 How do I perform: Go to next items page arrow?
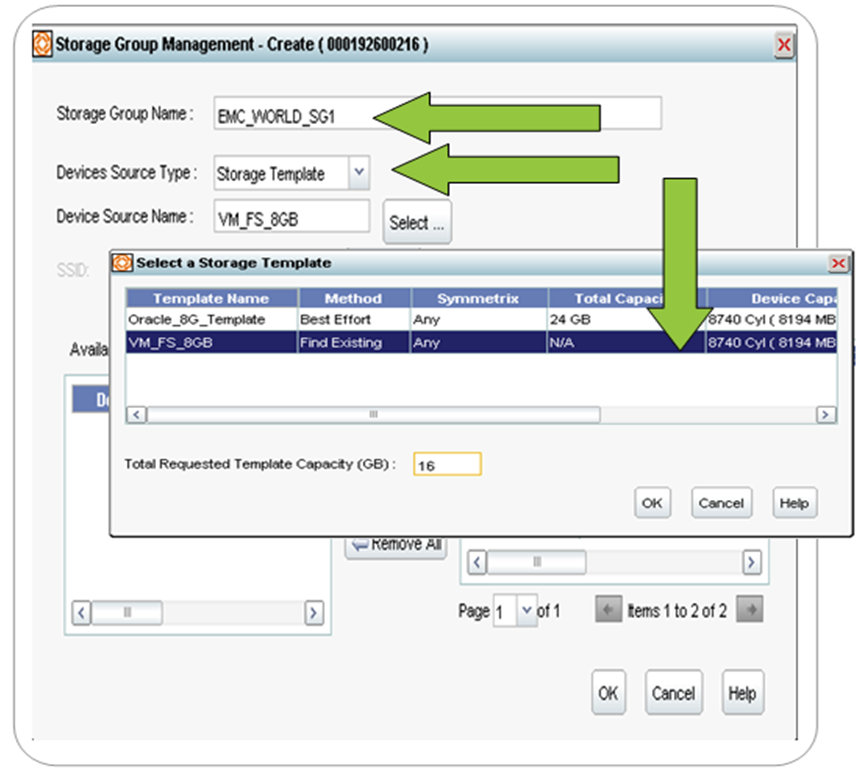[x=750, y=610]
